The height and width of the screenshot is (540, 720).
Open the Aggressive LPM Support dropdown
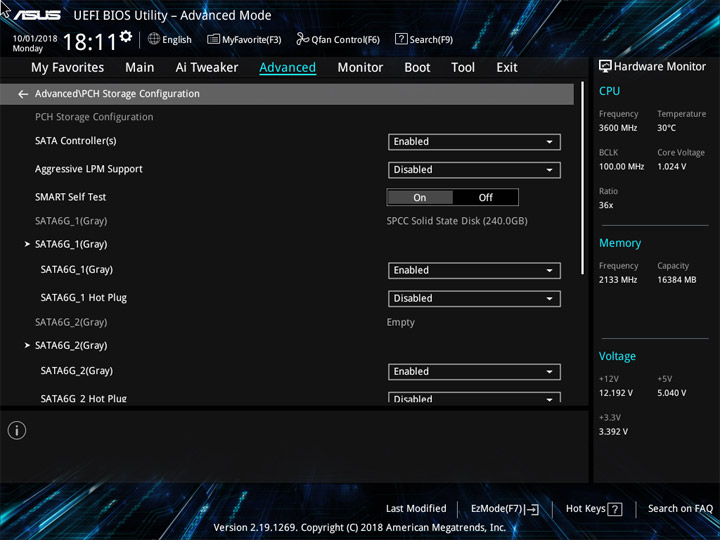click(474, 170)
